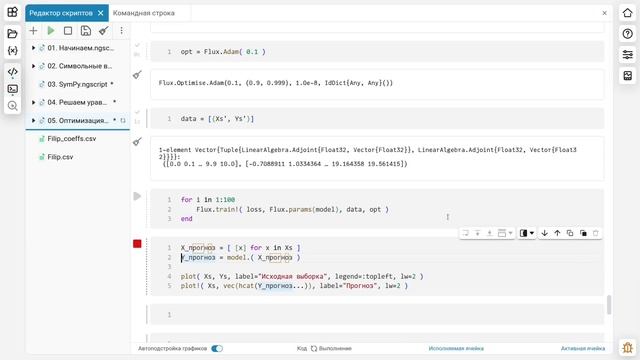
Task: Open the variables {x} panel
Action: click(12, 51)
